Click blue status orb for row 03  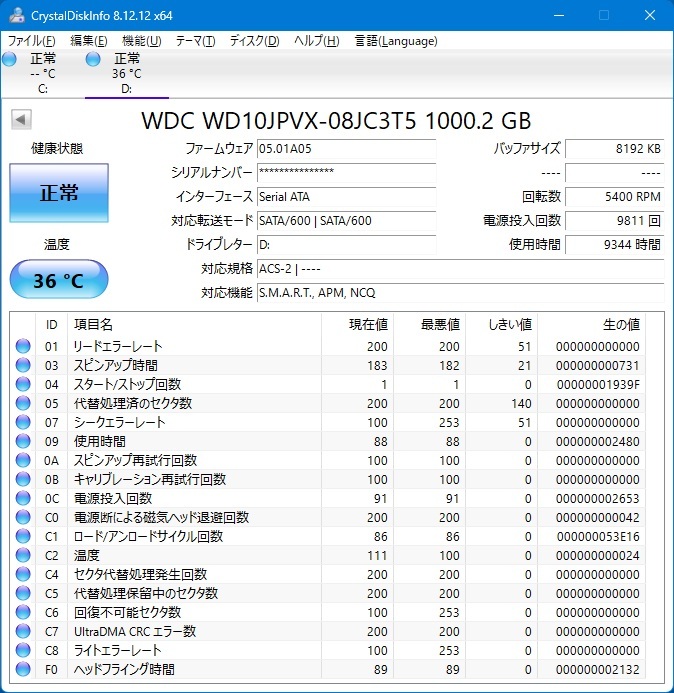[23, 365]
